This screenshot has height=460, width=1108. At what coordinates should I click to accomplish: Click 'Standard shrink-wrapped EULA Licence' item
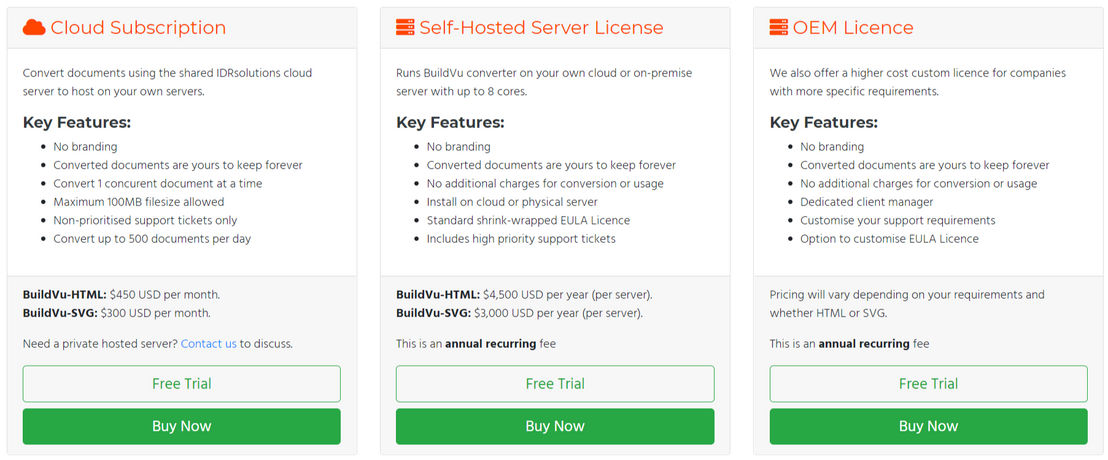click(528, 220)
